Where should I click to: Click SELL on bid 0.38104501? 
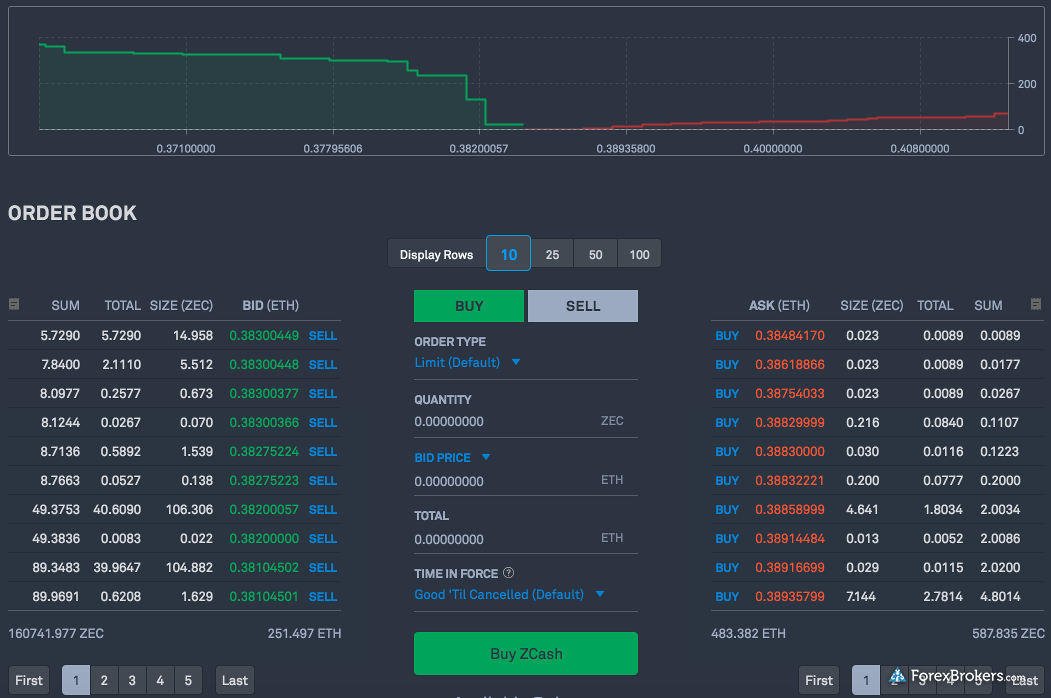[322, 597]
